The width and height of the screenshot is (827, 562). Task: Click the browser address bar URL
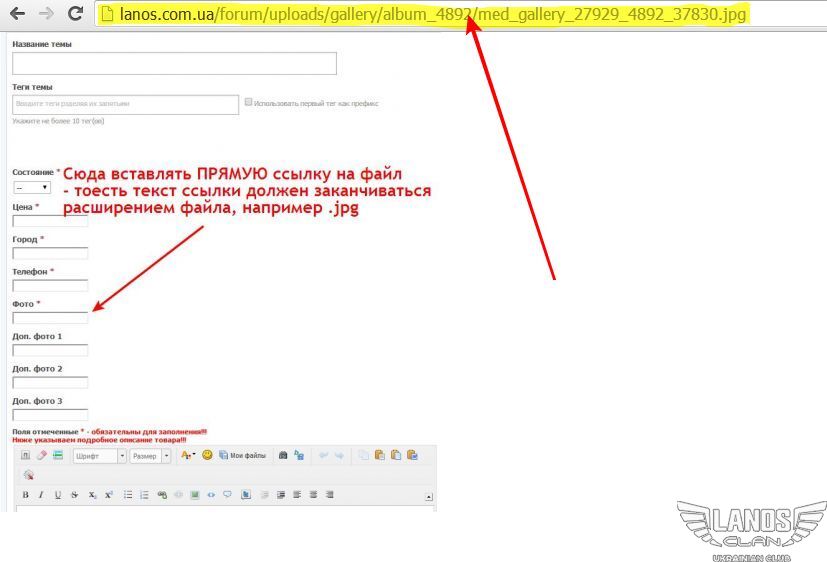(x=430, y=14)
